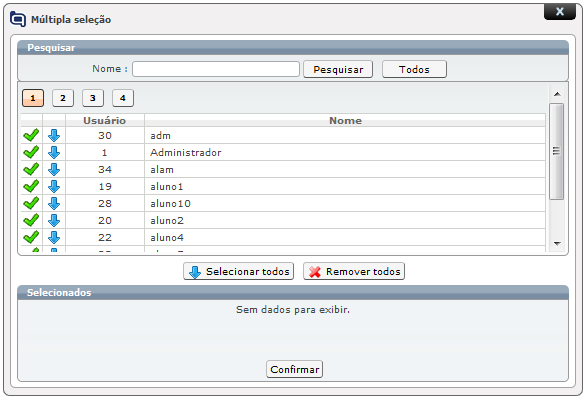Click the blue arrow for user adm
Screen dimensions: 586x400
[54, 135]
